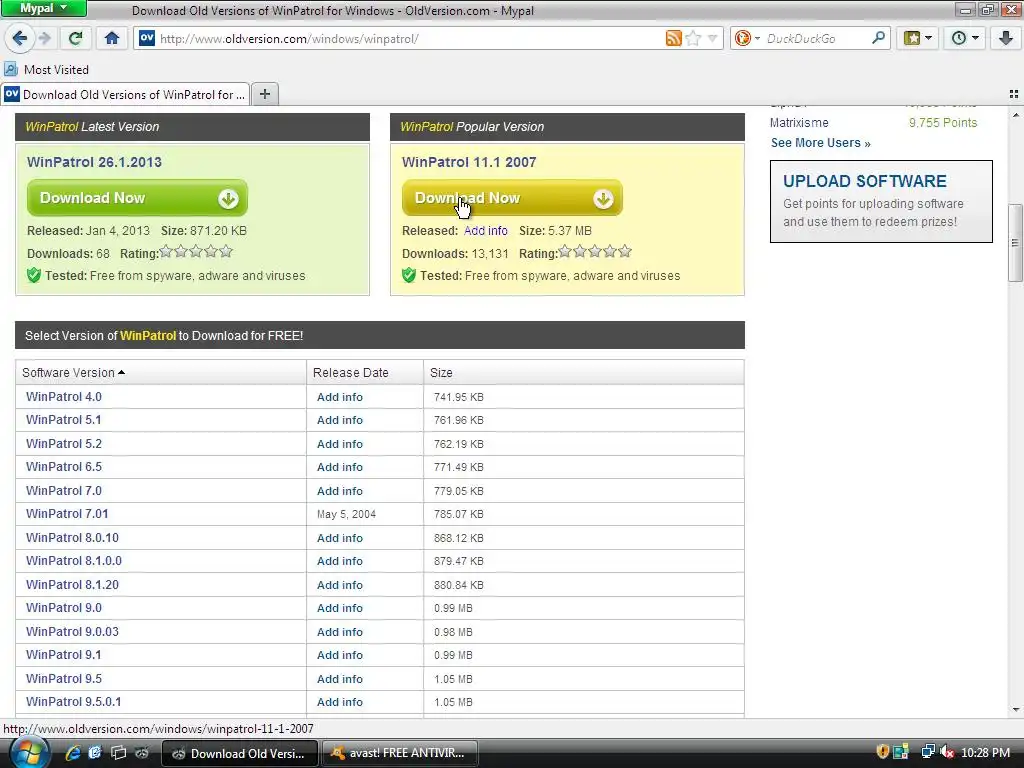Click the URL address field
Image resolution: width=1024 pixels, height=768 pixels.
point(409,39)
